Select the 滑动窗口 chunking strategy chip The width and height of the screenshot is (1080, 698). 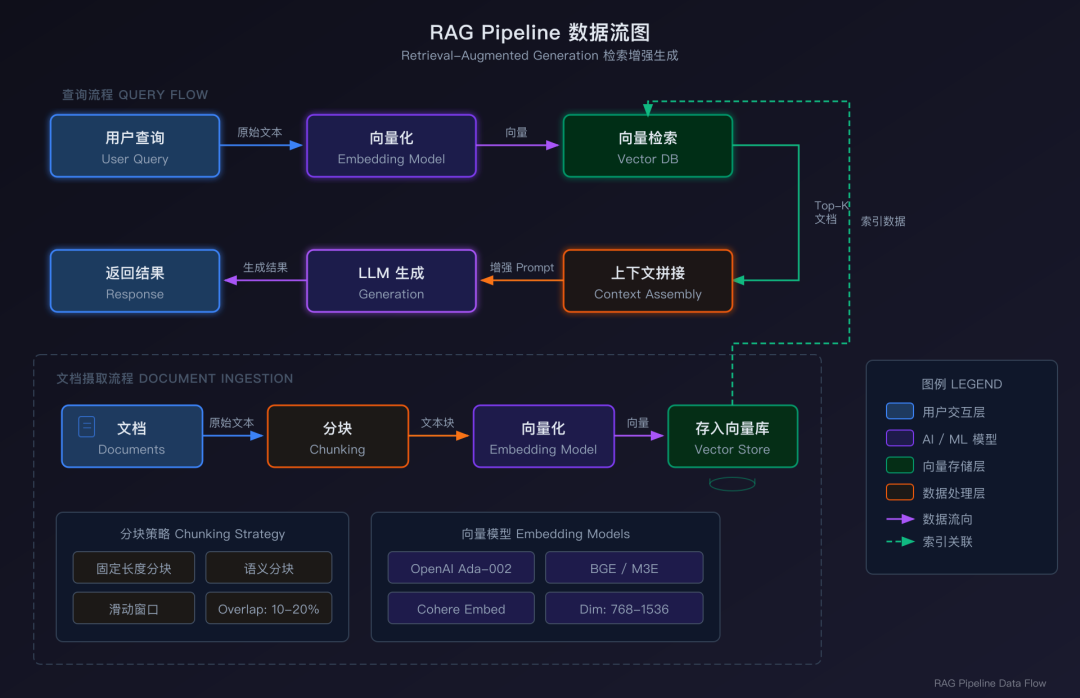134,608
